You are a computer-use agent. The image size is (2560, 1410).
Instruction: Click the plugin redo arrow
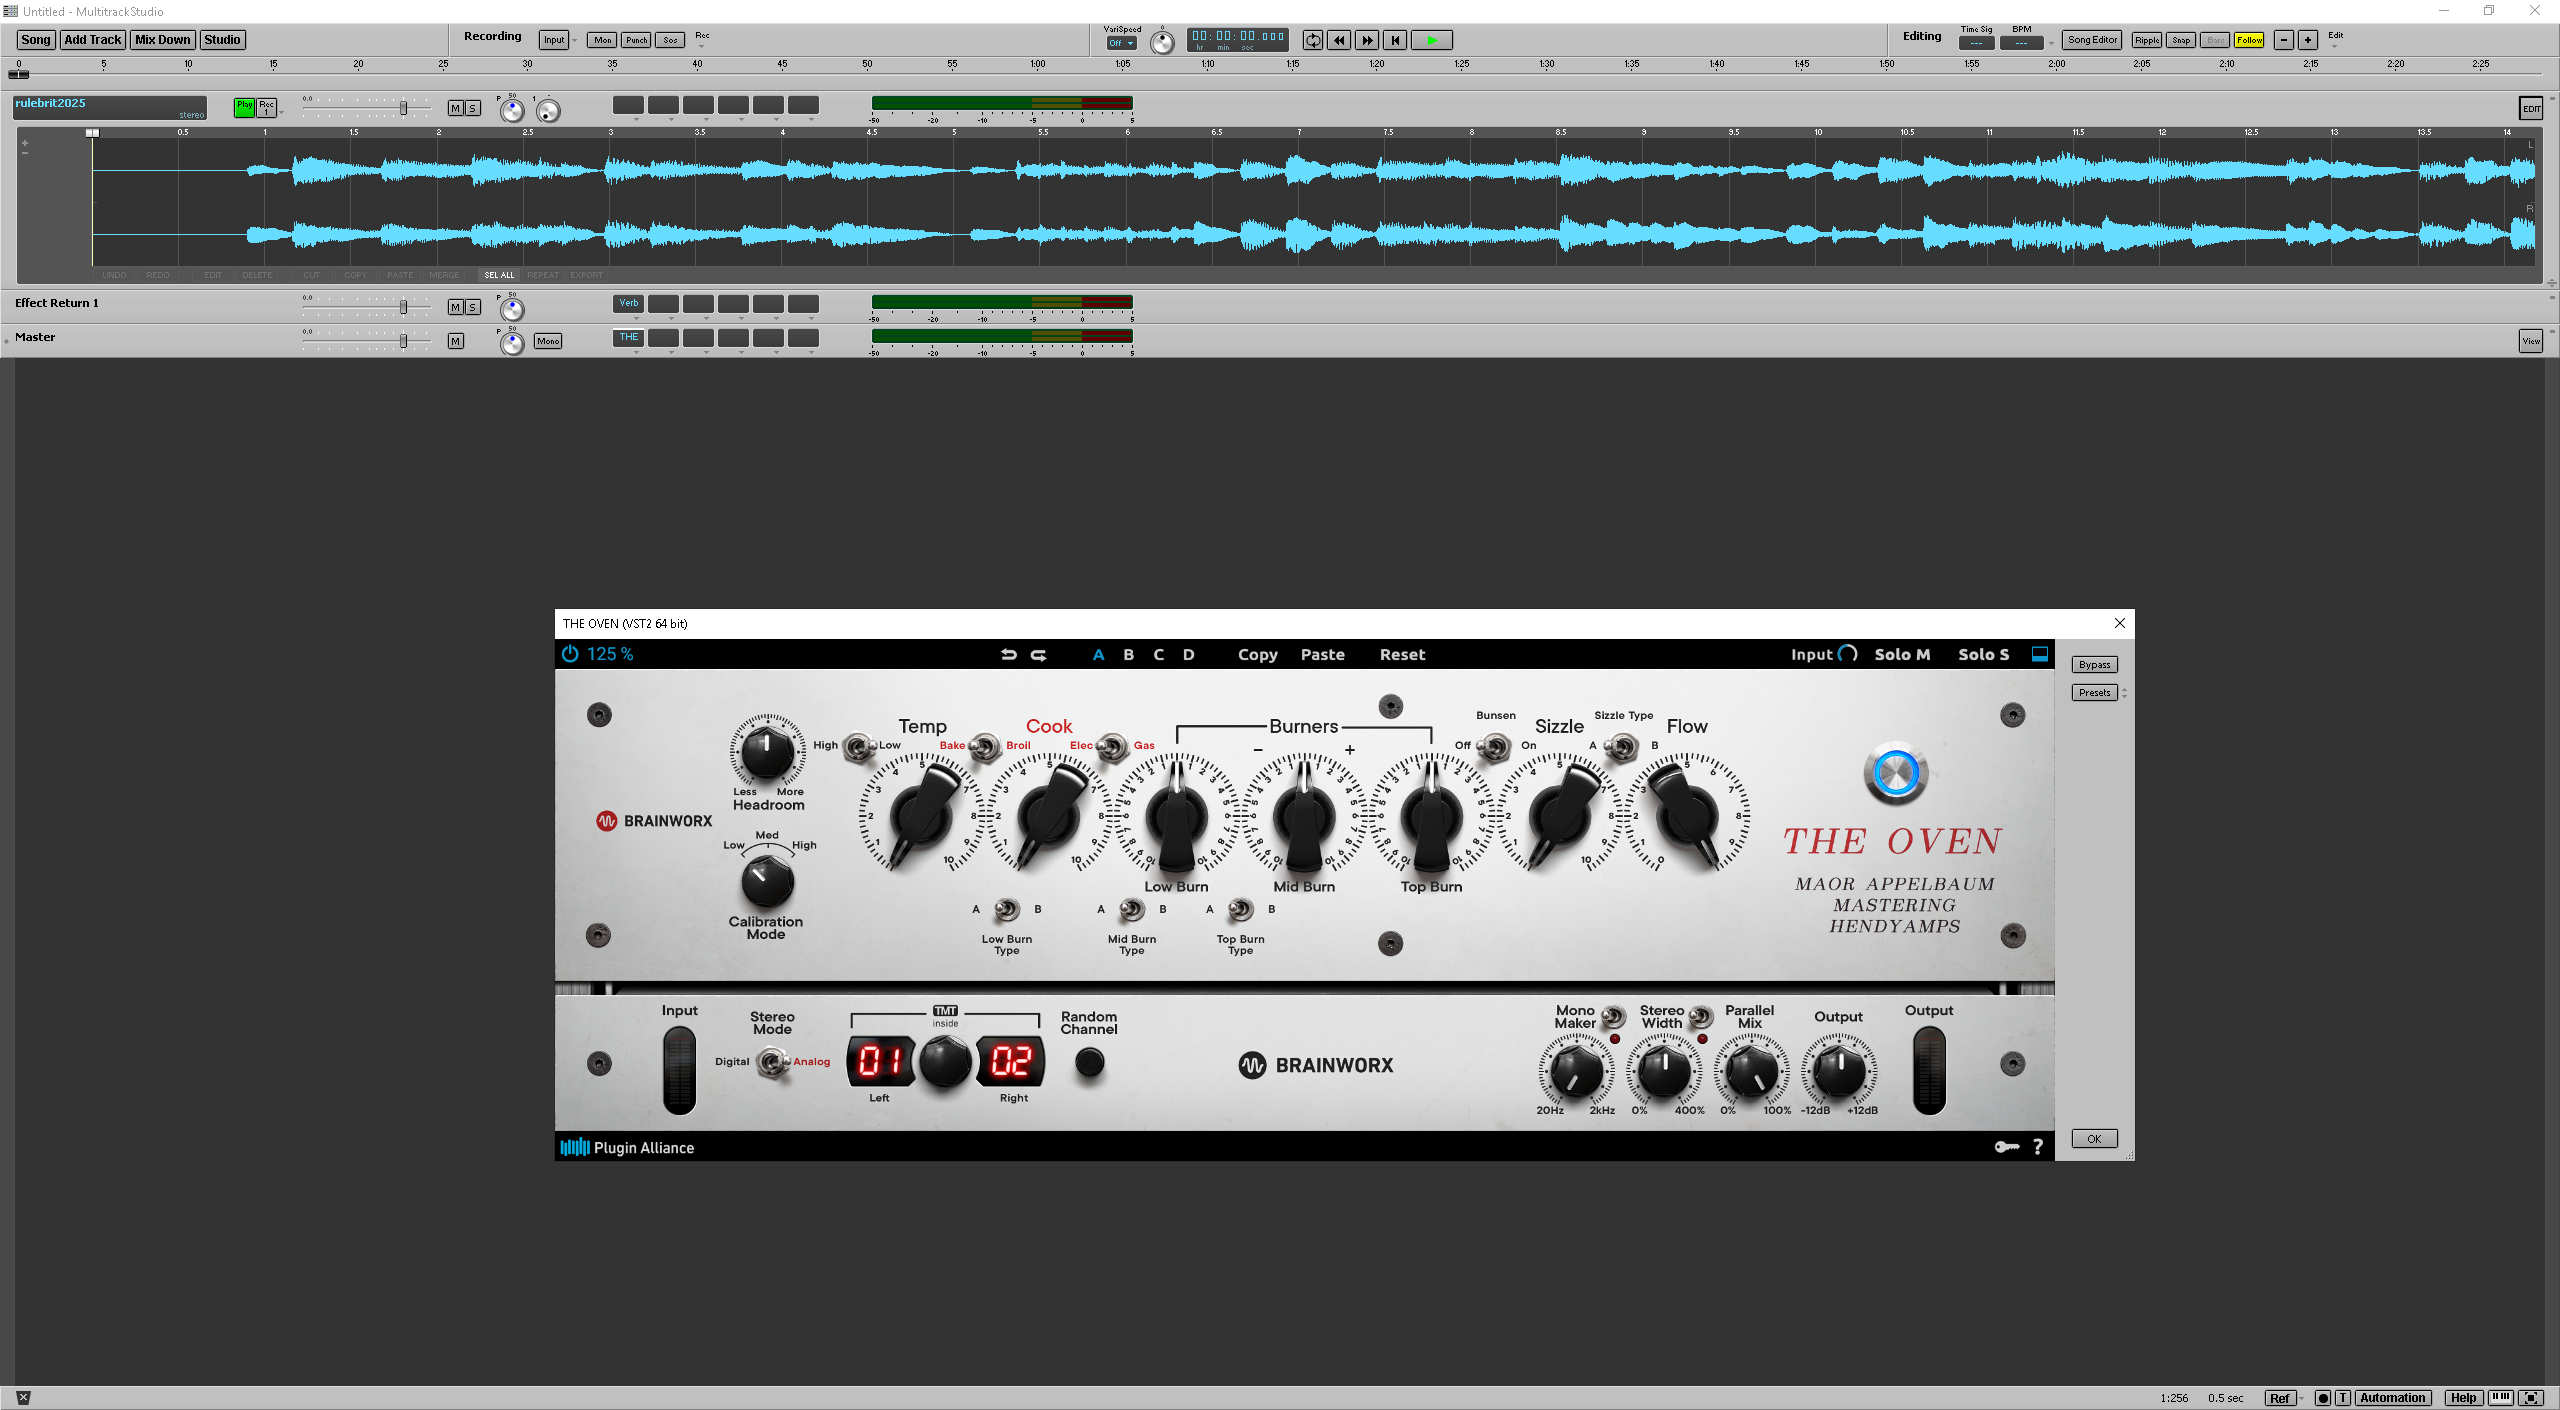coord(1039,655)
